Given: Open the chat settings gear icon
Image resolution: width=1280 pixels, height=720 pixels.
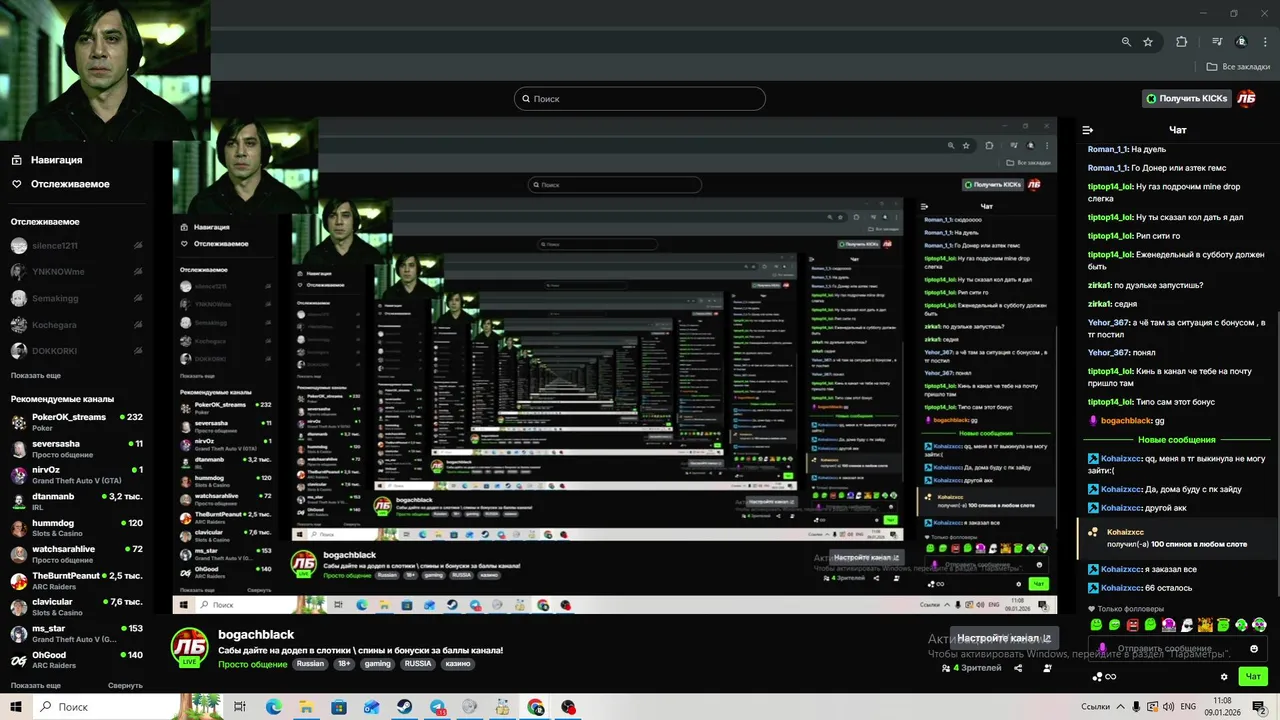Looking at the screenshot, I should [x=1224, y=677].
